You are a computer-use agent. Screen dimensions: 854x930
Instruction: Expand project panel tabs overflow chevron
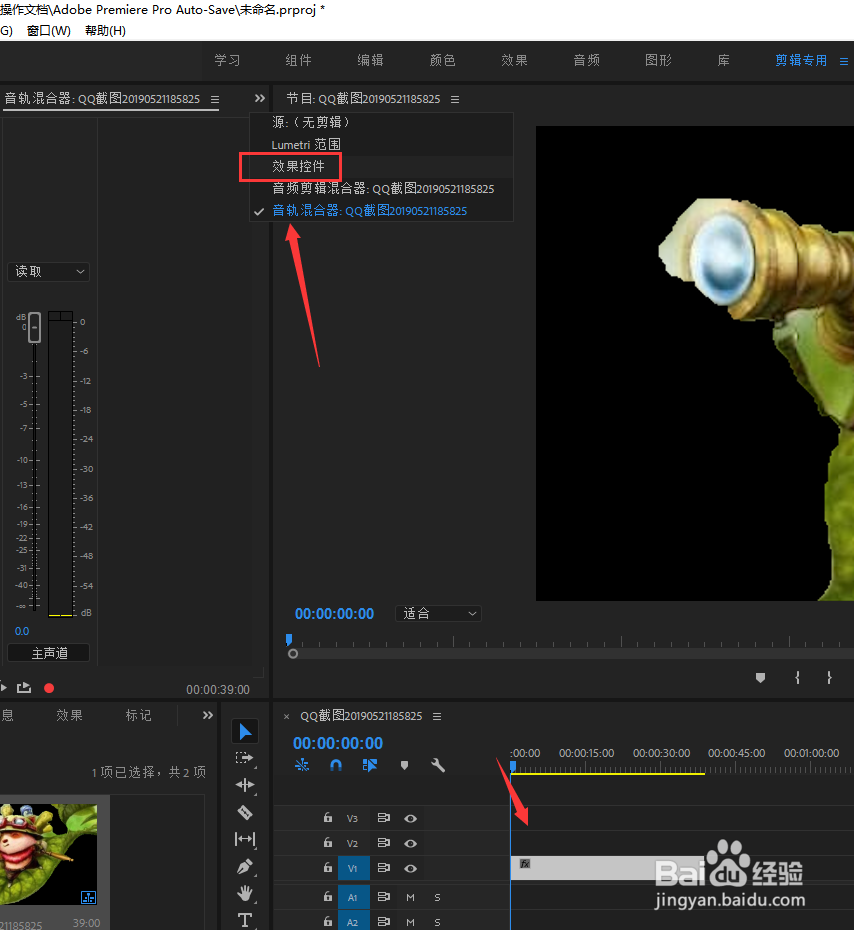tap(208, 715)
